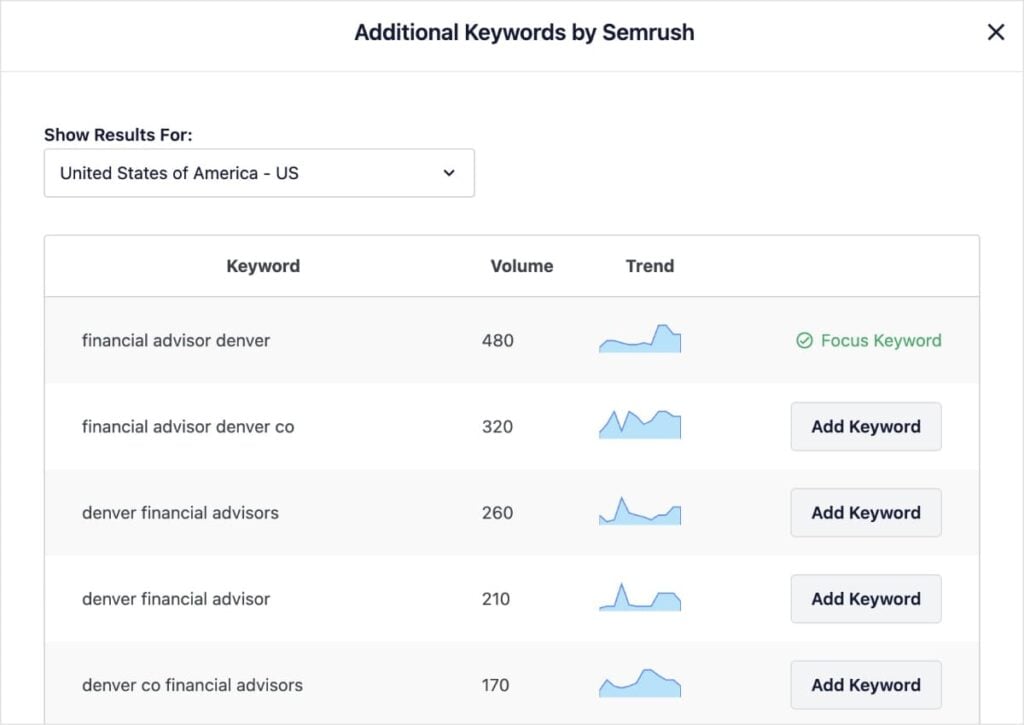Click the trend graph for denver co financial advisors
The height and width of the screenshot is (725, 1024).
click(640, 684)
